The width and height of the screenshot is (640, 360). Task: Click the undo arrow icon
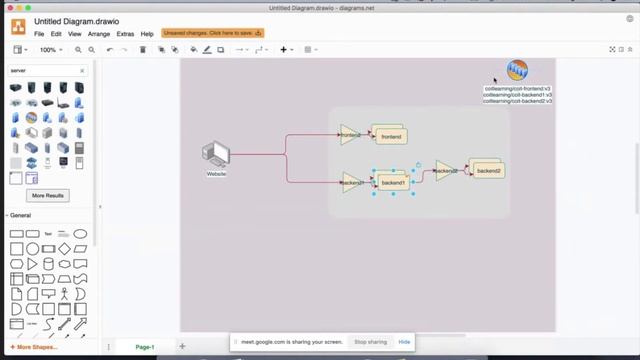tap(109, 50)
